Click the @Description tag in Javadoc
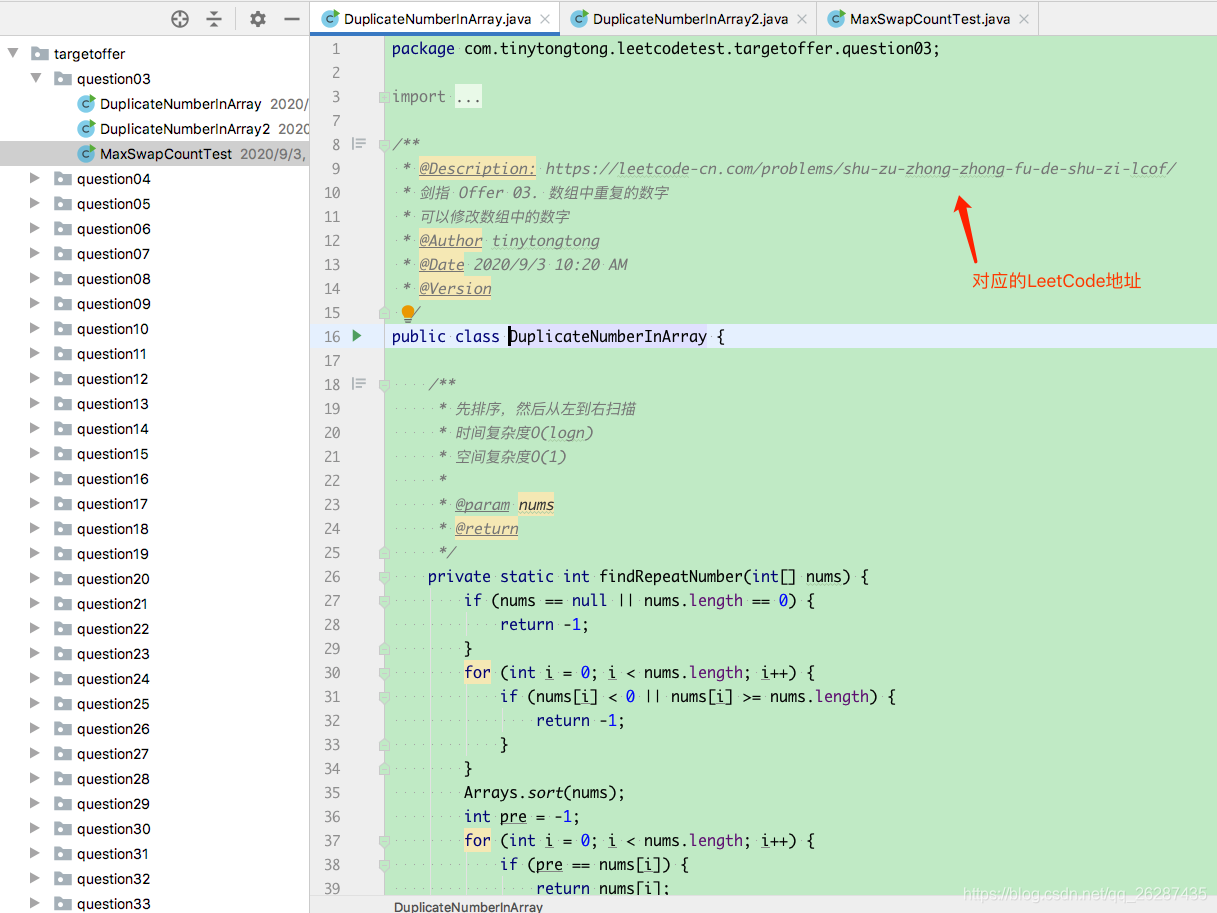 (x=477, y=169)
